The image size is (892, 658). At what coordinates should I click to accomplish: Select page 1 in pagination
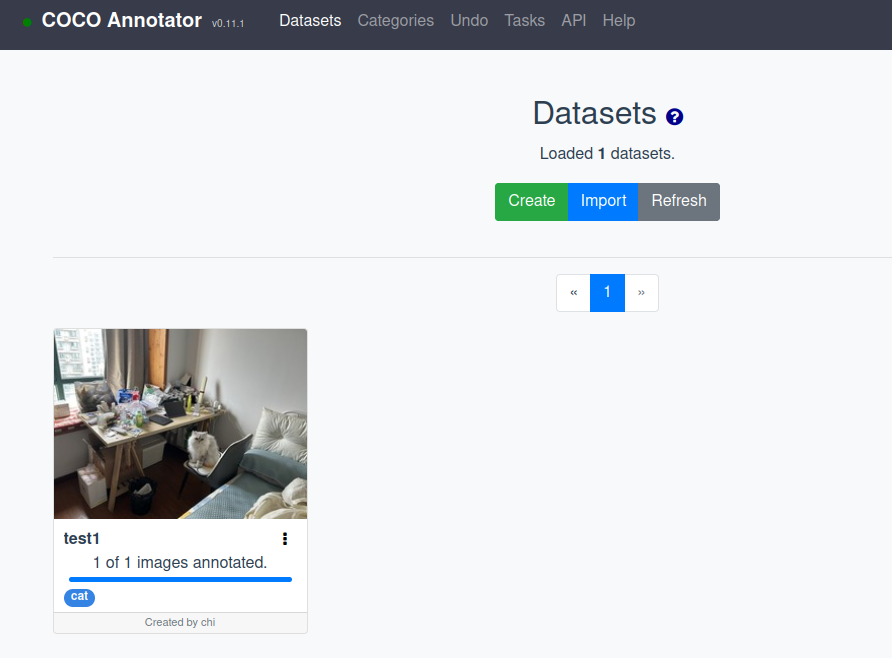(x=607, y=293)
